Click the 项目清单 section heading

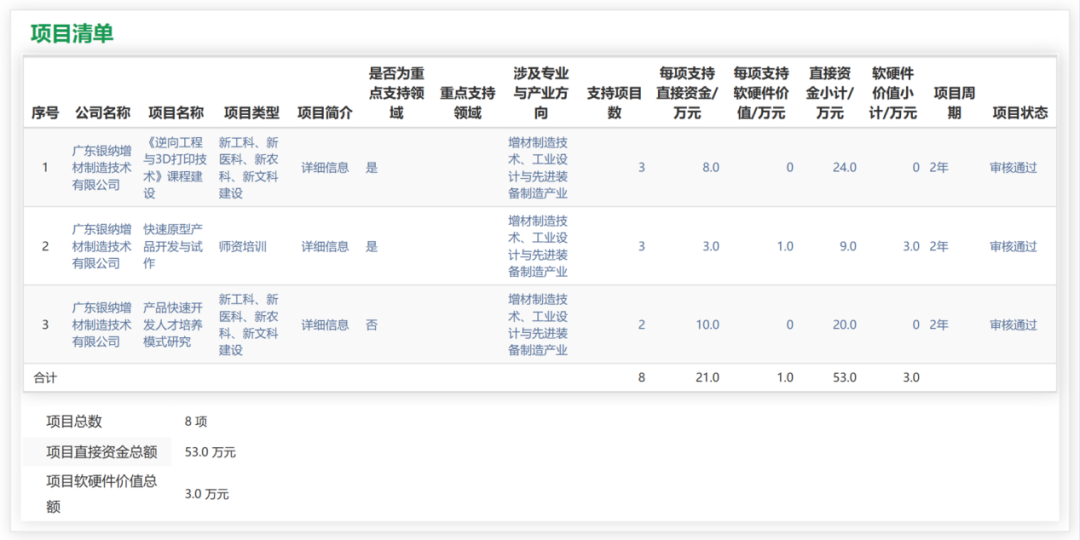coord(72,33)
